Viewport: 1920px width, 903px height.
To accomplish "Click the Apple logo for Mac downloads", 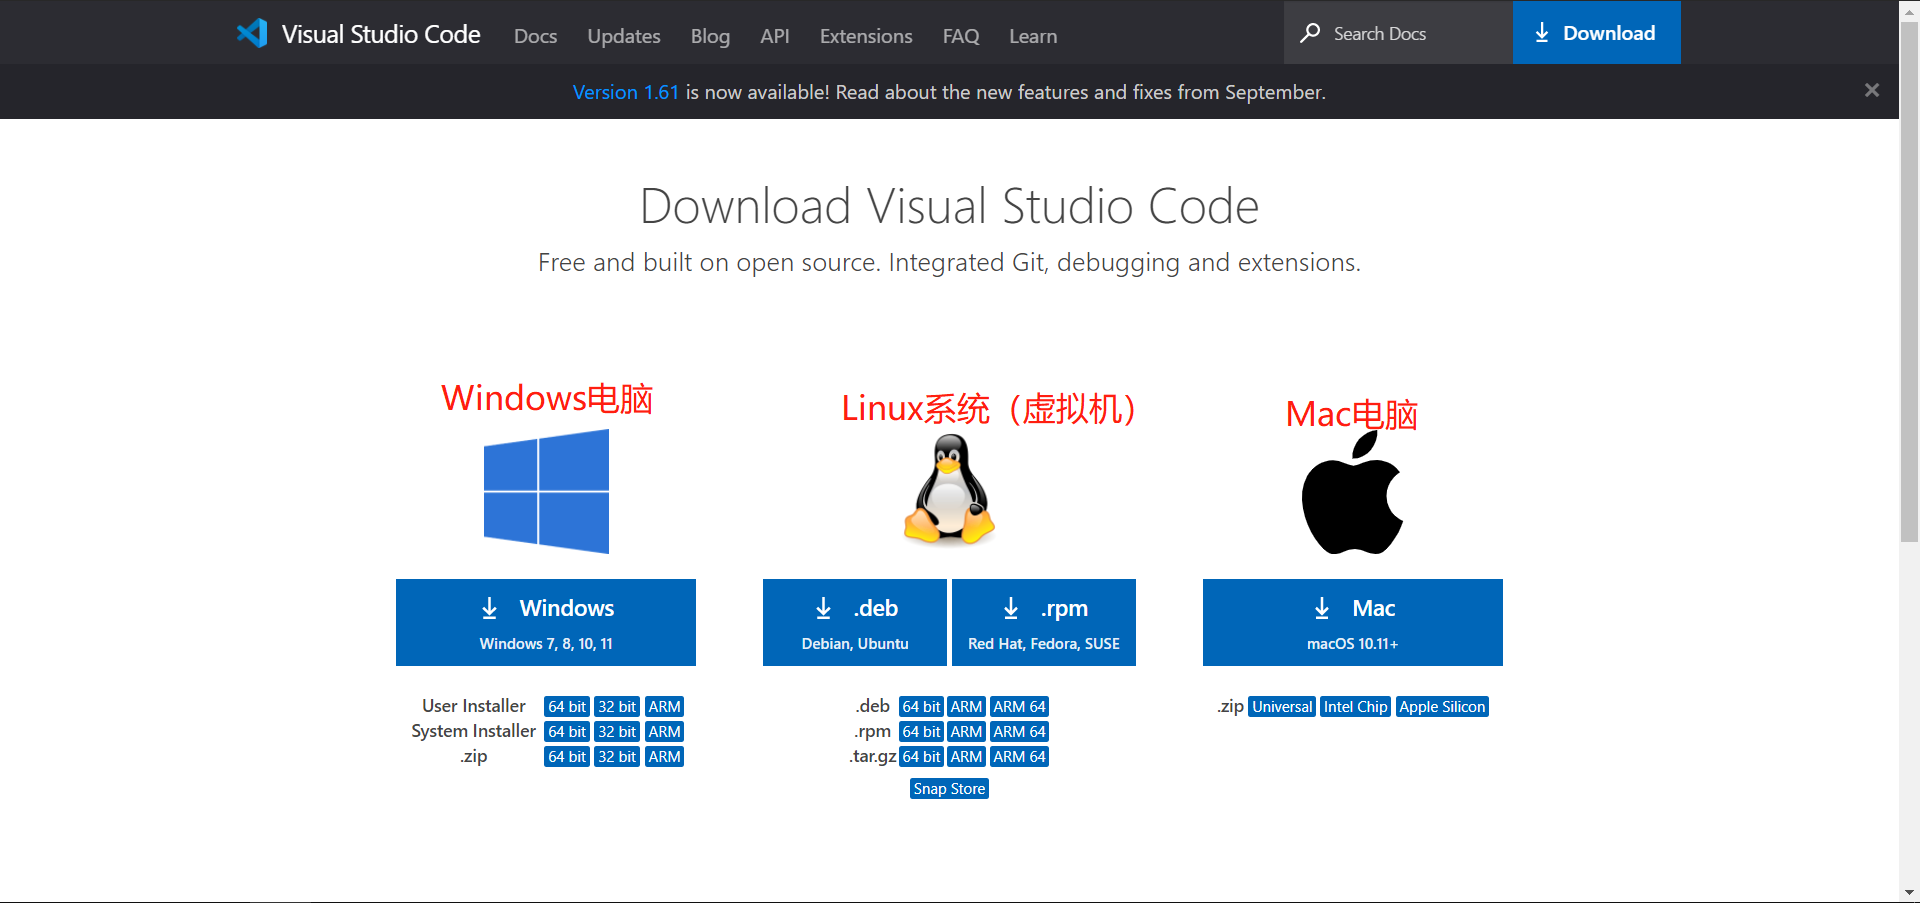I will [1352, 491].
